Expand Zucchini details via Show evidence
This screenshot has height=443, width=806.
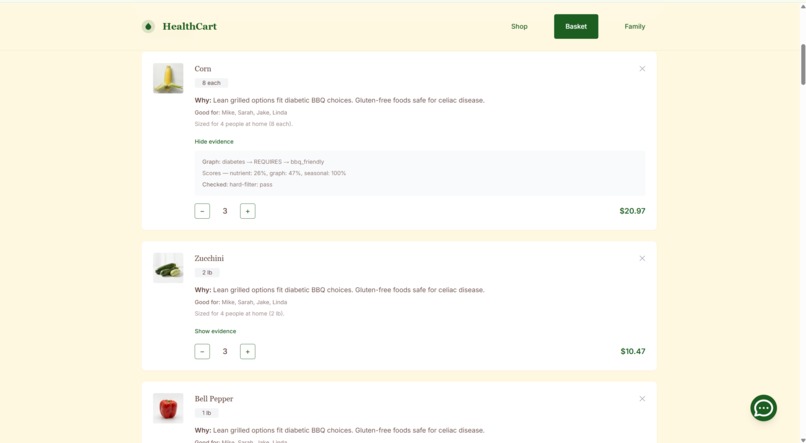point(215,331)
